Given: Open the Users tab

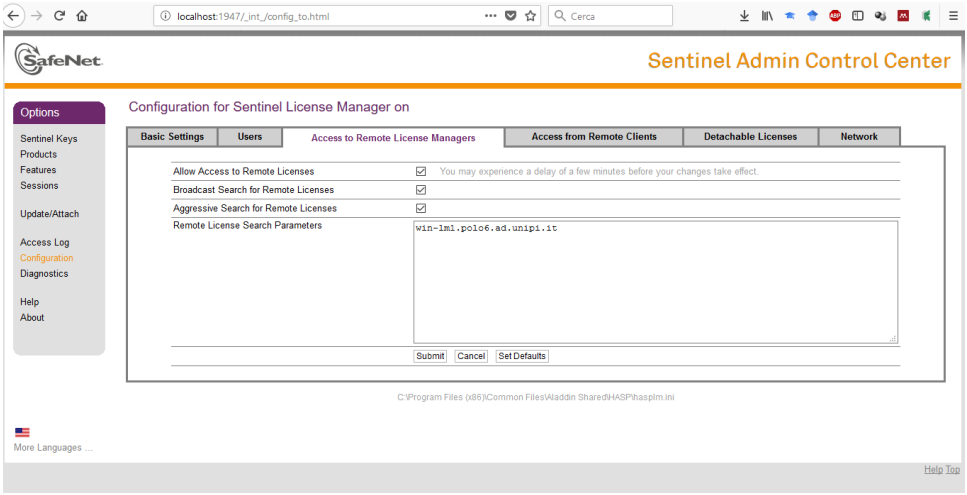Looking at the screenshot, I should [250, 137].
